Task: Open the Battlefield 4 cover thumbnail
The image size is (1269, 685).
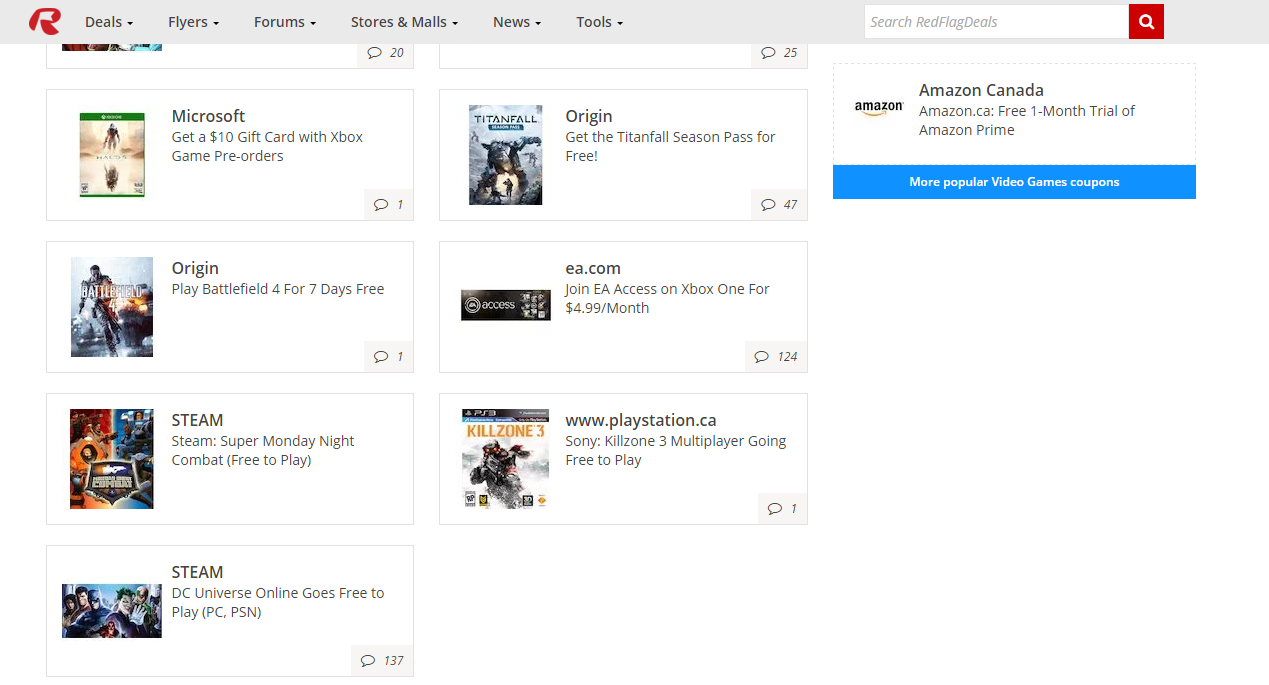Action: click(112, 307)
